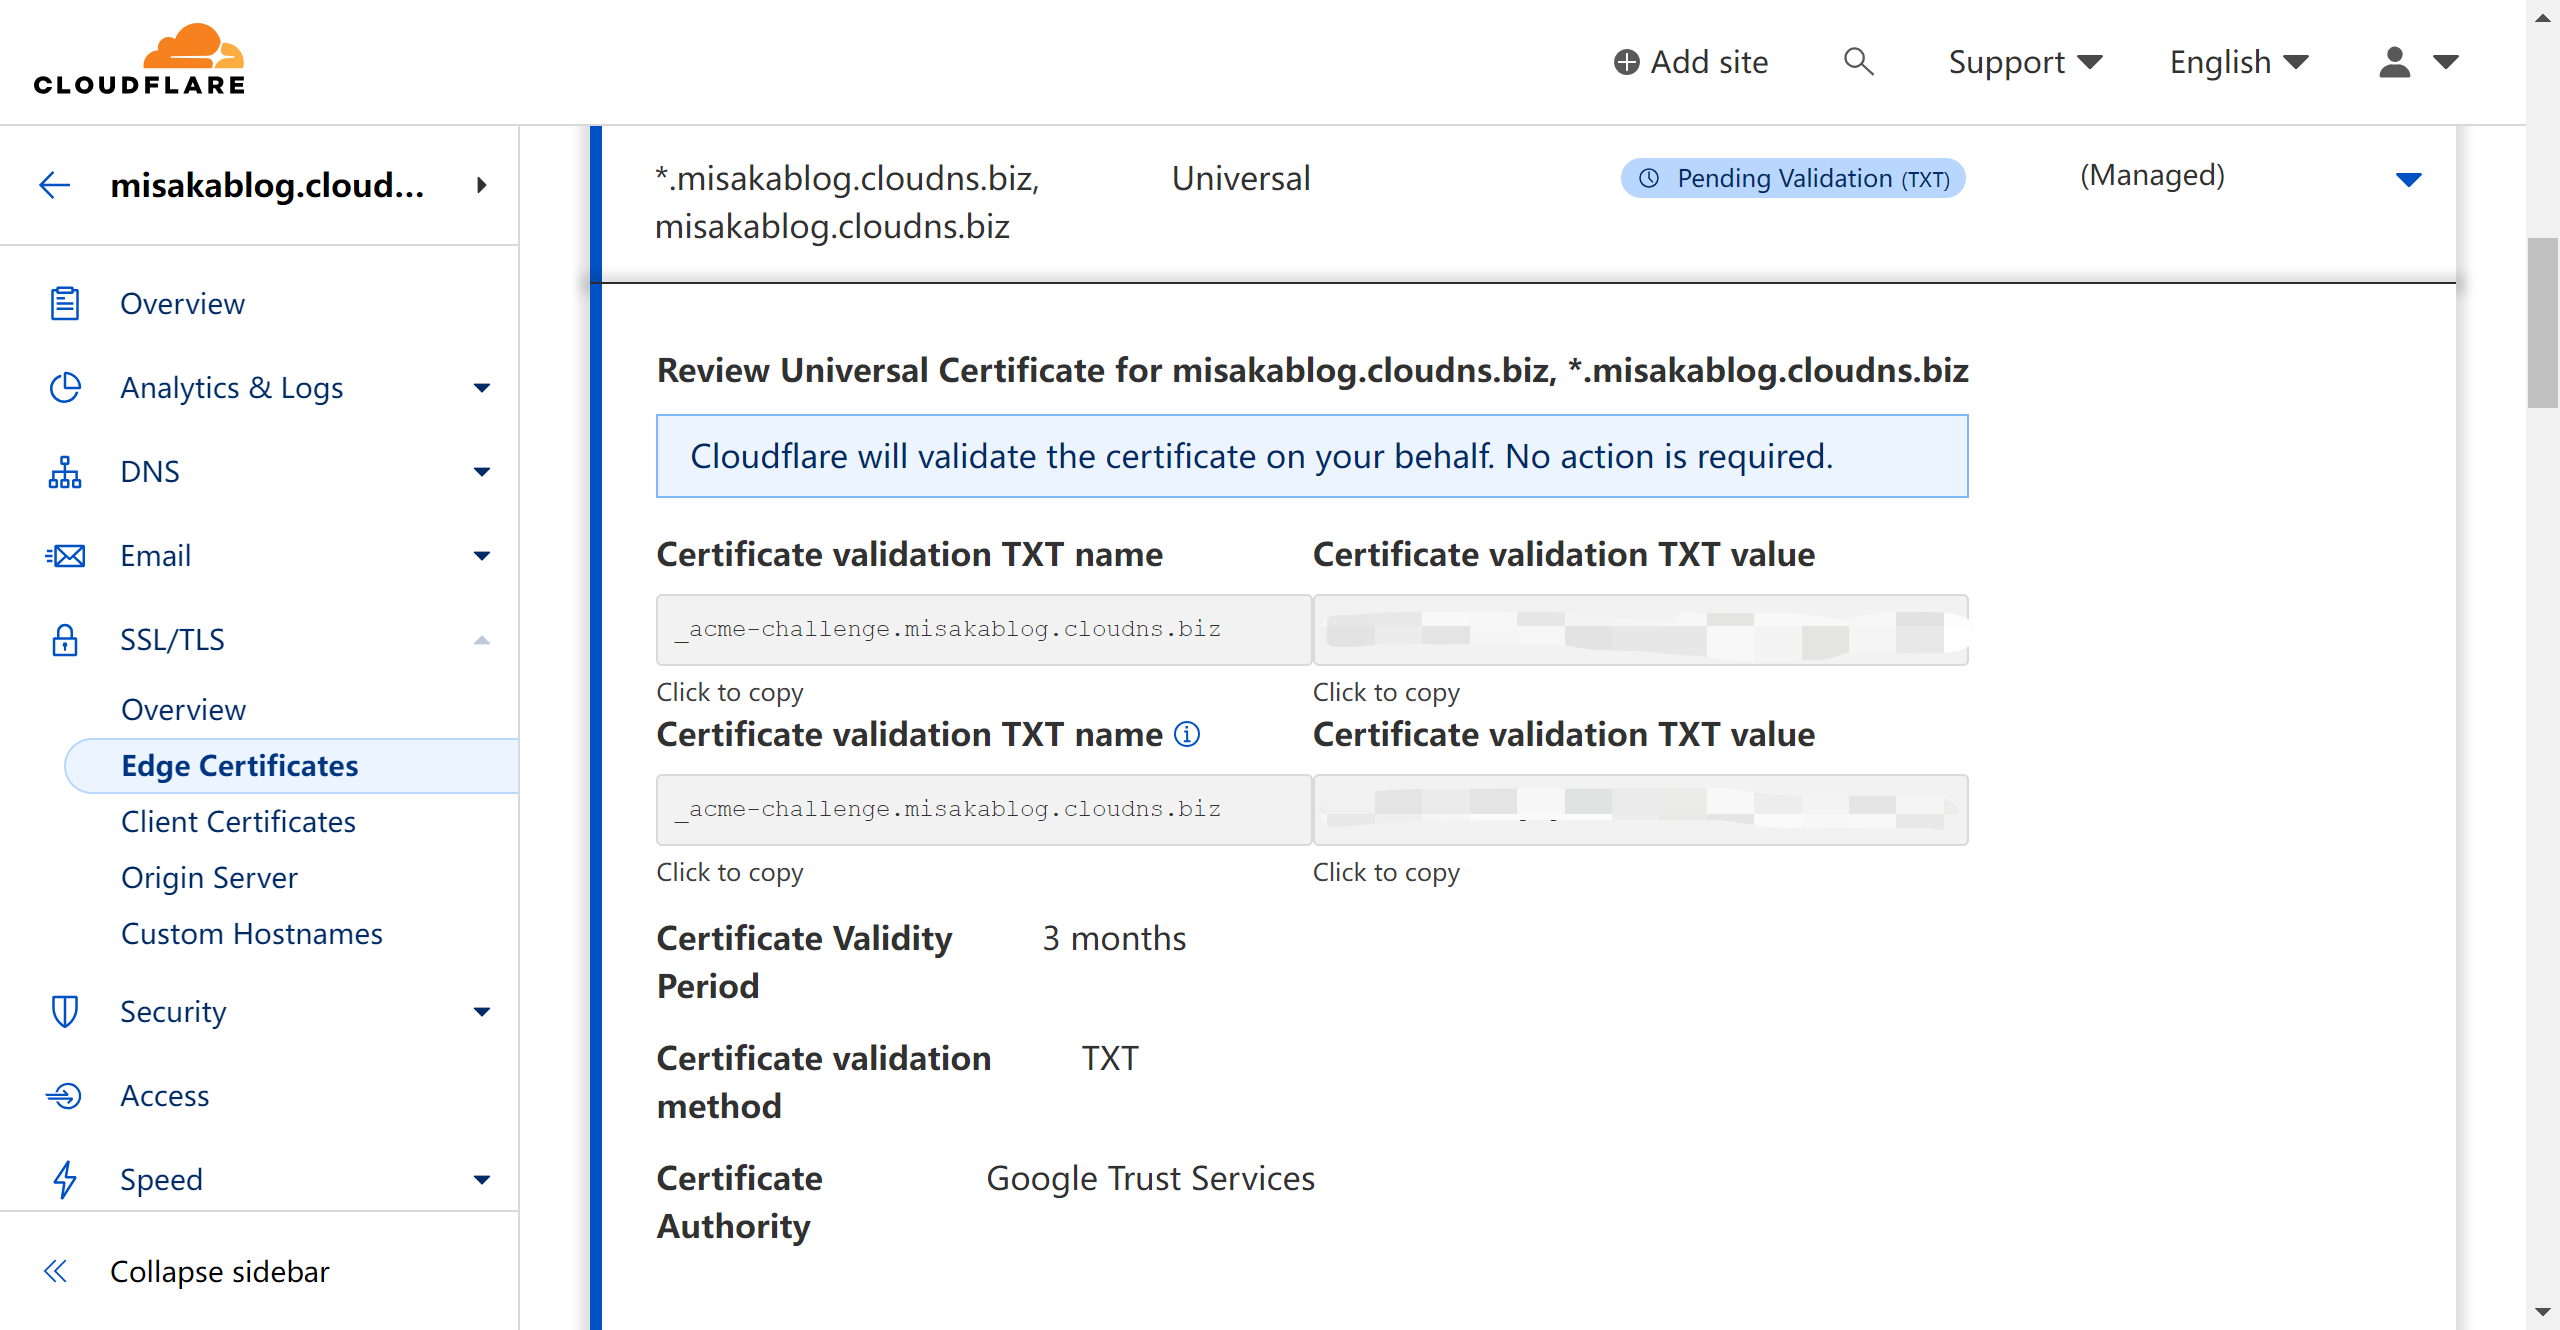Viewport: 2560px width, 1330px height.
Task: Expand the Security submenu arrow
Action: [482, 1012]
